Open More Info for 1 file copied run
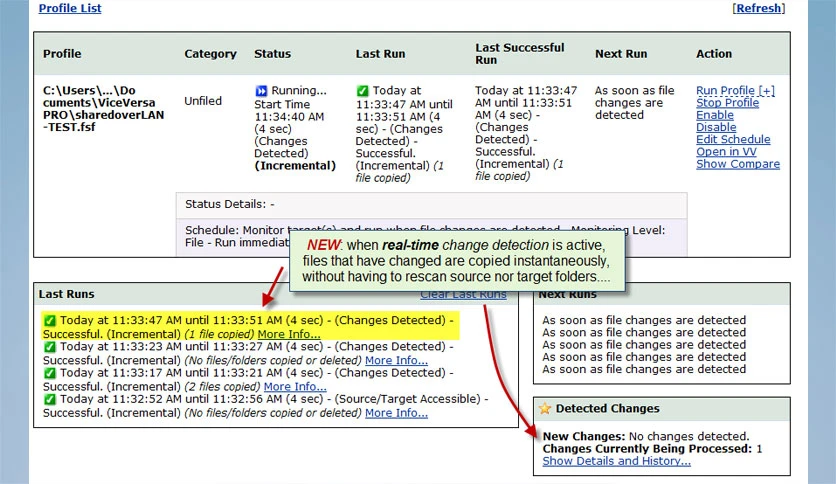This screenshot has height=484, width=836. click(289, 334)
